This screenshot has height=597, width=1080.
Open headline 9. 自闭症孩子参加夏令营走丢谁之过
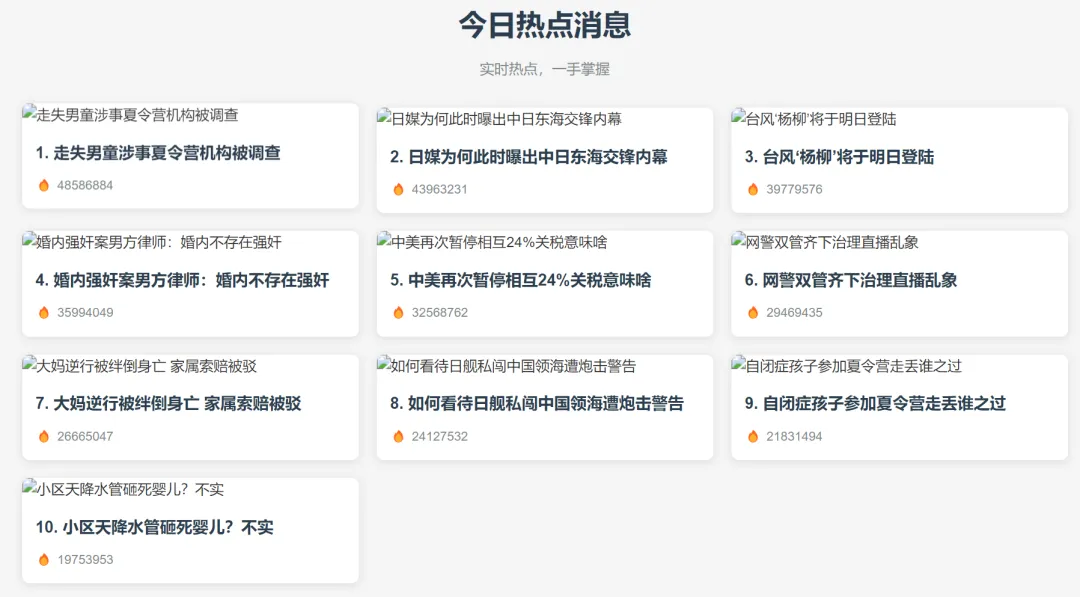point(875,404)
